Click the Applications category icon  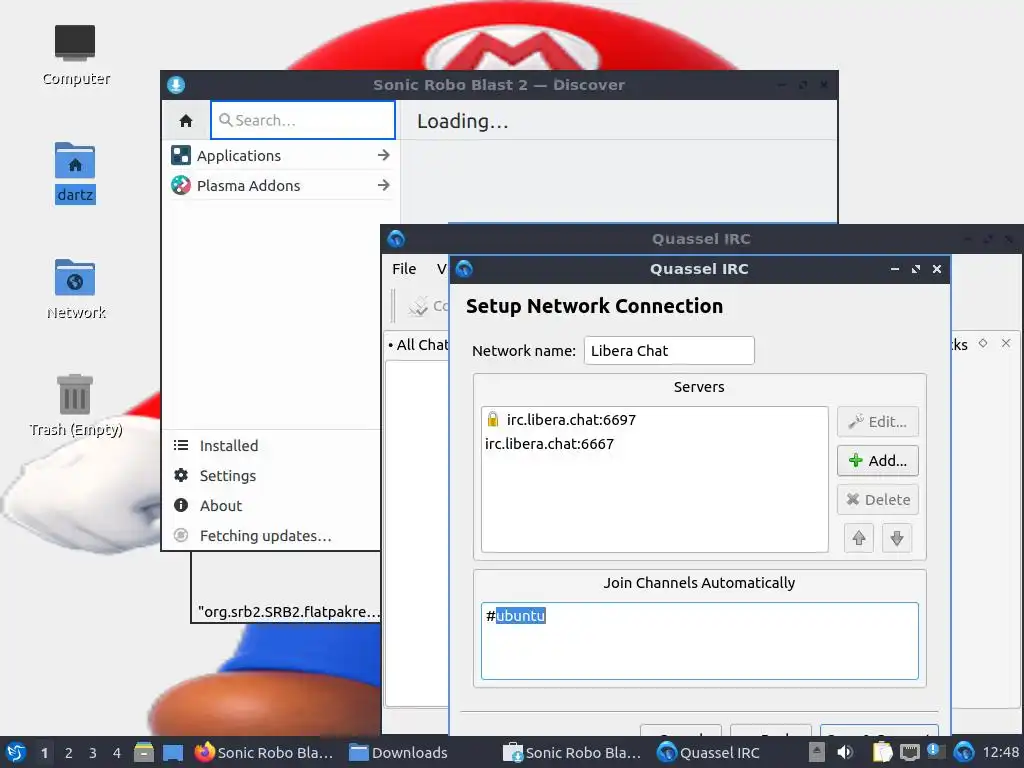pyautogui.click(x=181, y=155)
